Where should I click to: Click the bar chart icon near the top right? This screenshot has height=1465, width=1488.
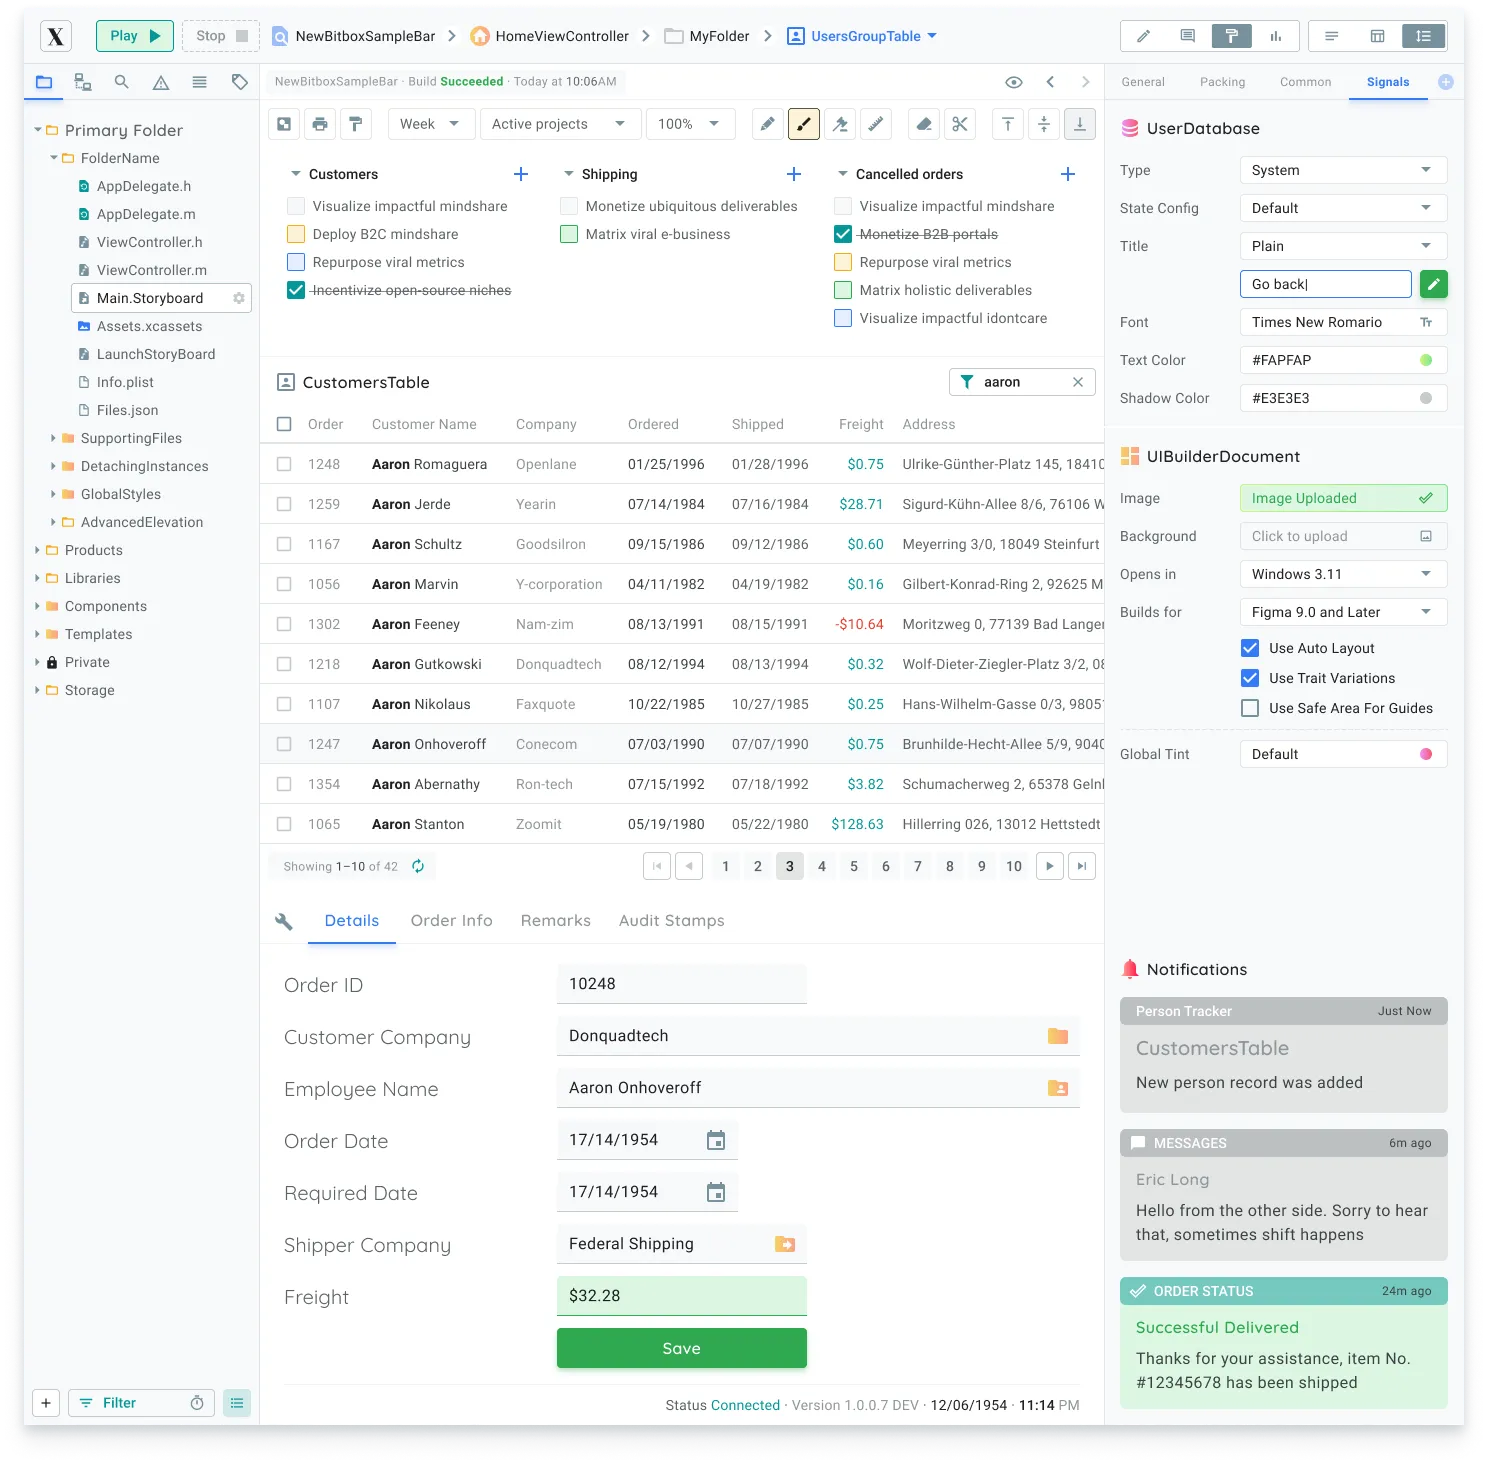coord(1275,35)
